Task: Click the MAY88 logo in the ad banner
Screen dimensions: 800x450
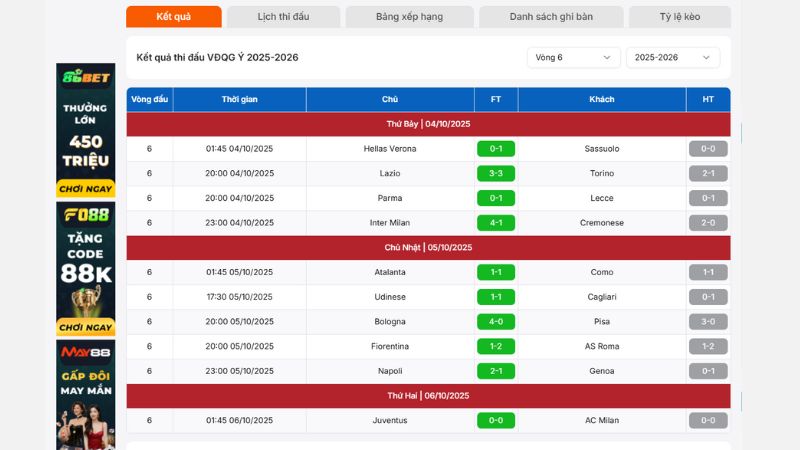Action: [86, 352]
